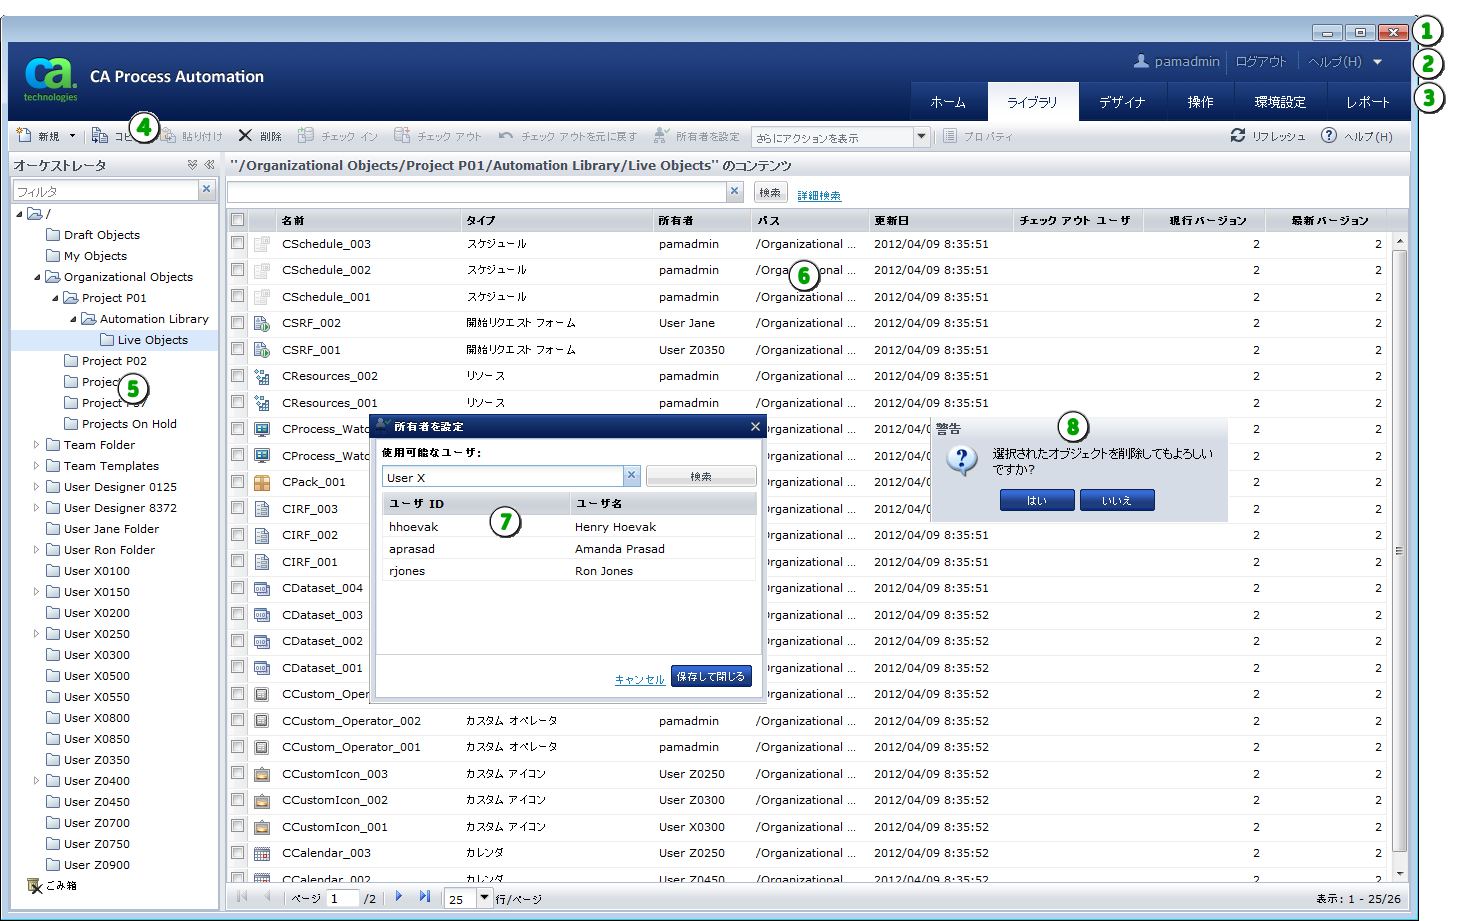Open the Reports (レポート) tab

tap(1367, 102)
